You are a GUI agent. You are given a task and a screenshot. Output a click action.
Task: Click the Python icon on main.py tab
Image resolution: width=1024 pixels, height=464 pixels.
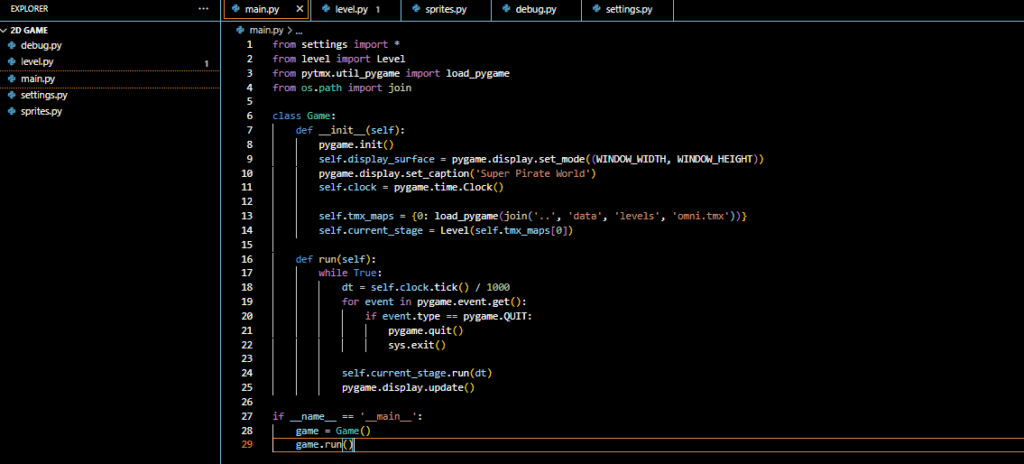235,9
